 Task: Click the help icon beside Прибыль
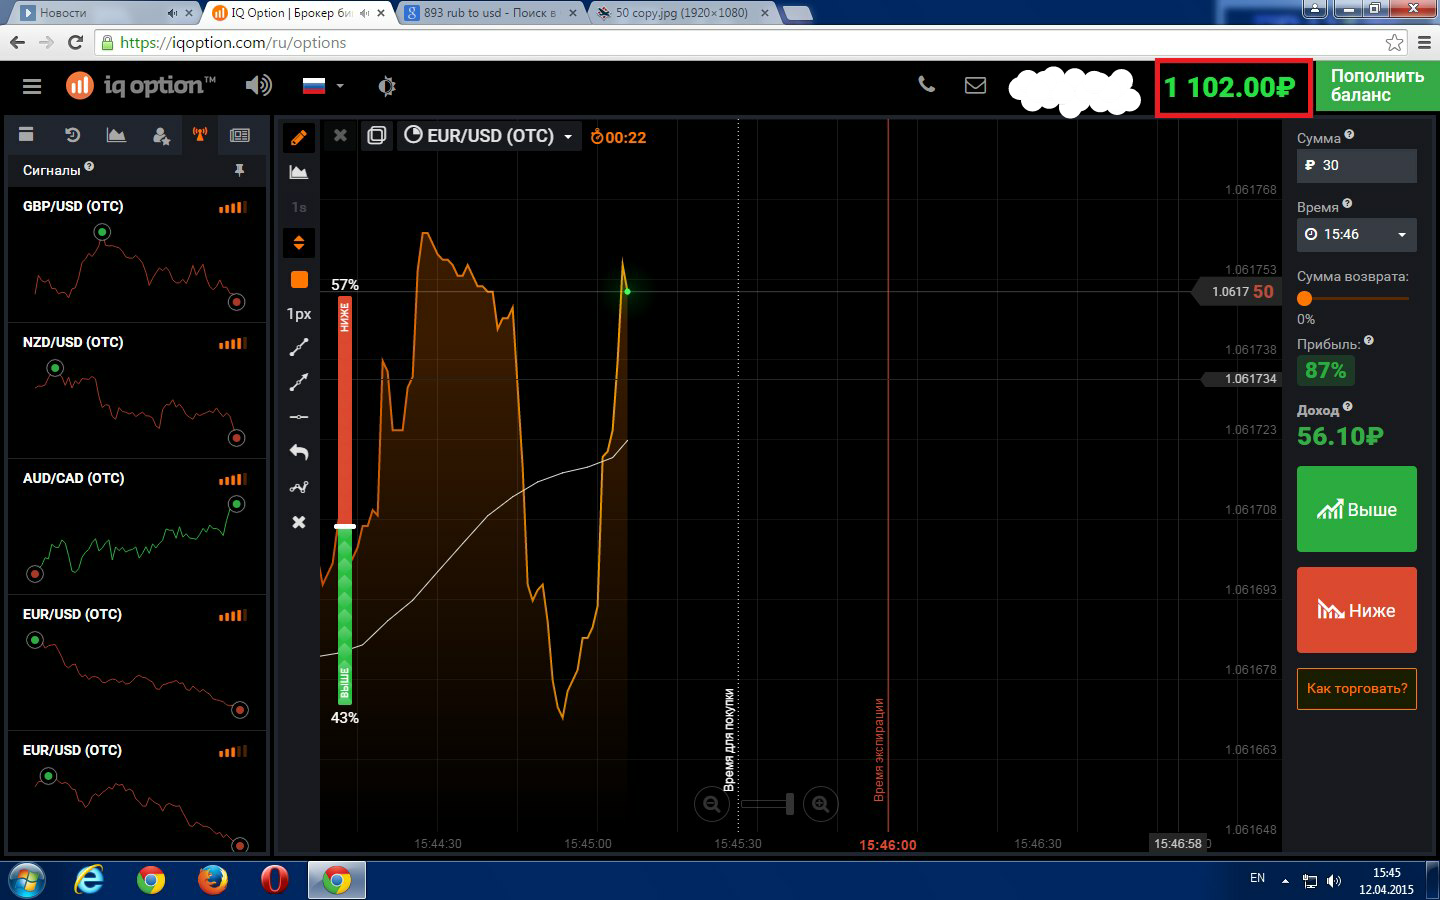click(1369, 341)
